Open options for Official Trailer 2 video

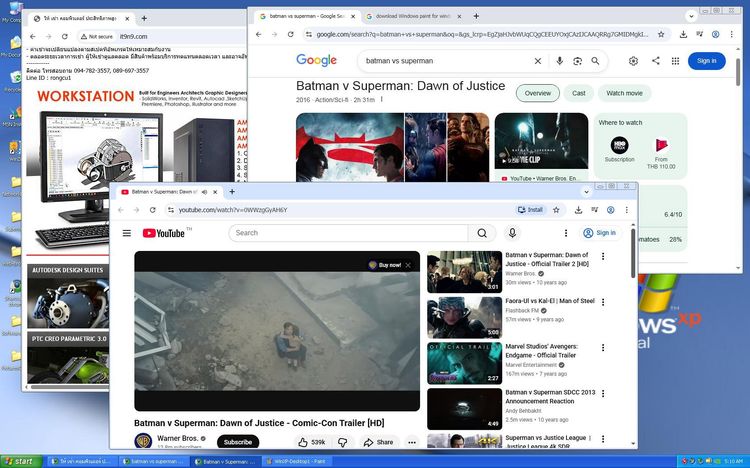click(603, 256)
